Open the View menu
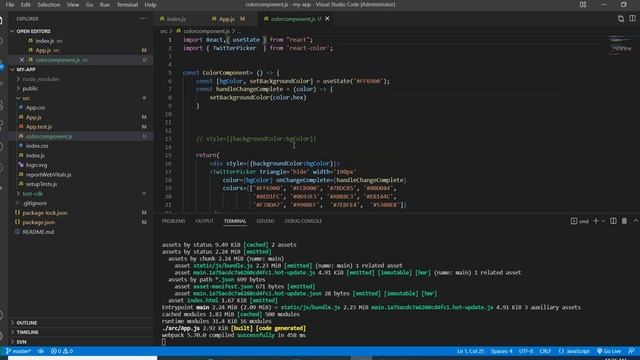This screenshot has width=640, height=360. click(73, 5)
